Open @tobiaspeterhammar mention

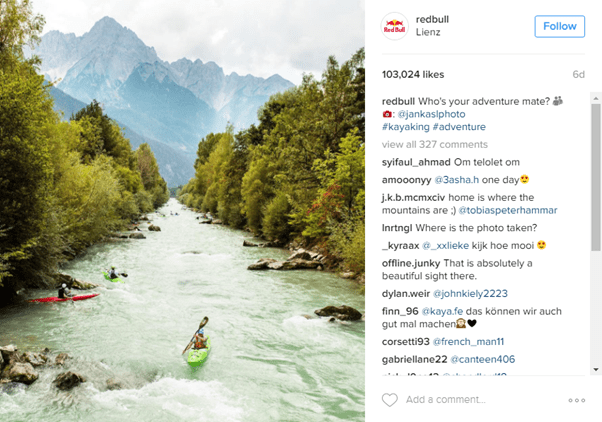point(508,210)
